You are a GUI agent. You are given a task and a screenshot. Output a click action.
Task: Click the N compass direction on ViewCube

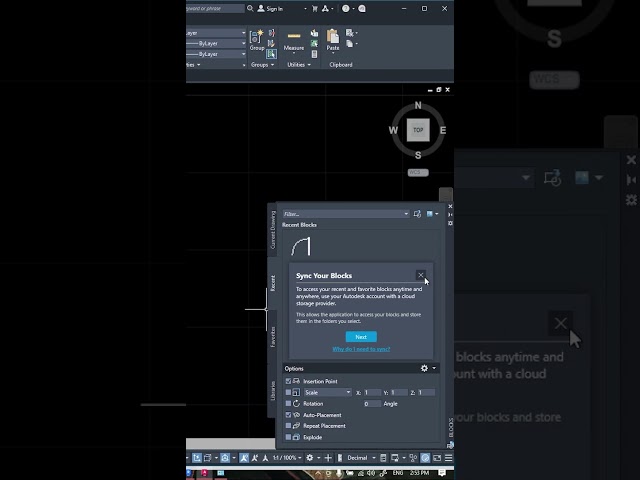pos(418,105)
